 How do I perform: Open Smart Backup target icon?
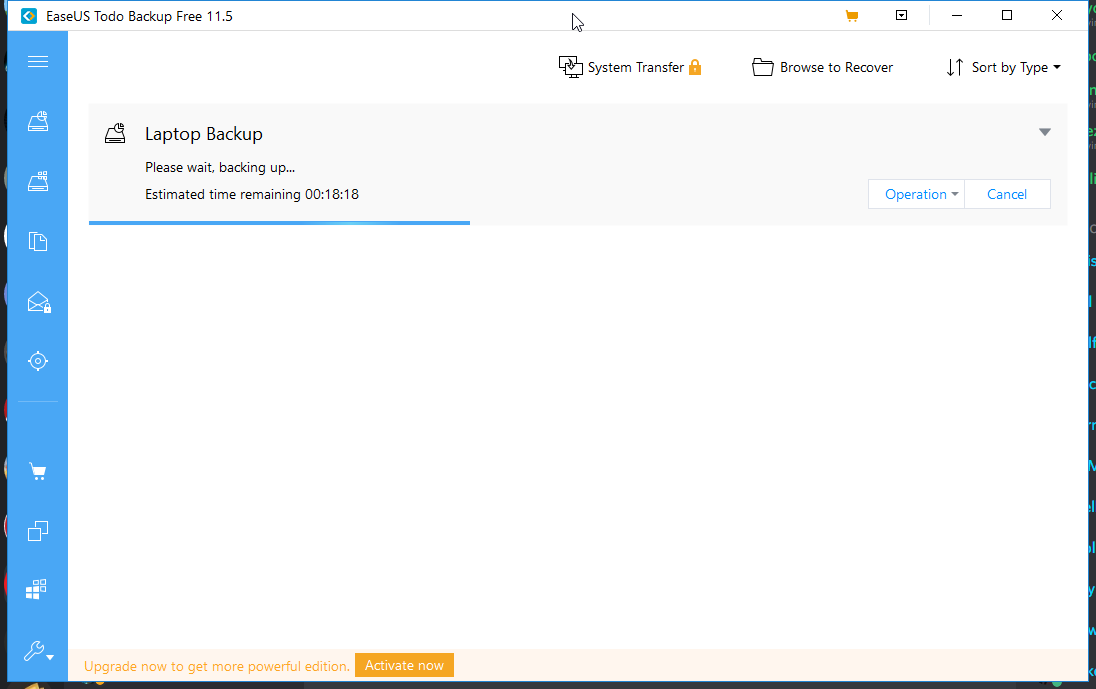(x=38, y=361)
